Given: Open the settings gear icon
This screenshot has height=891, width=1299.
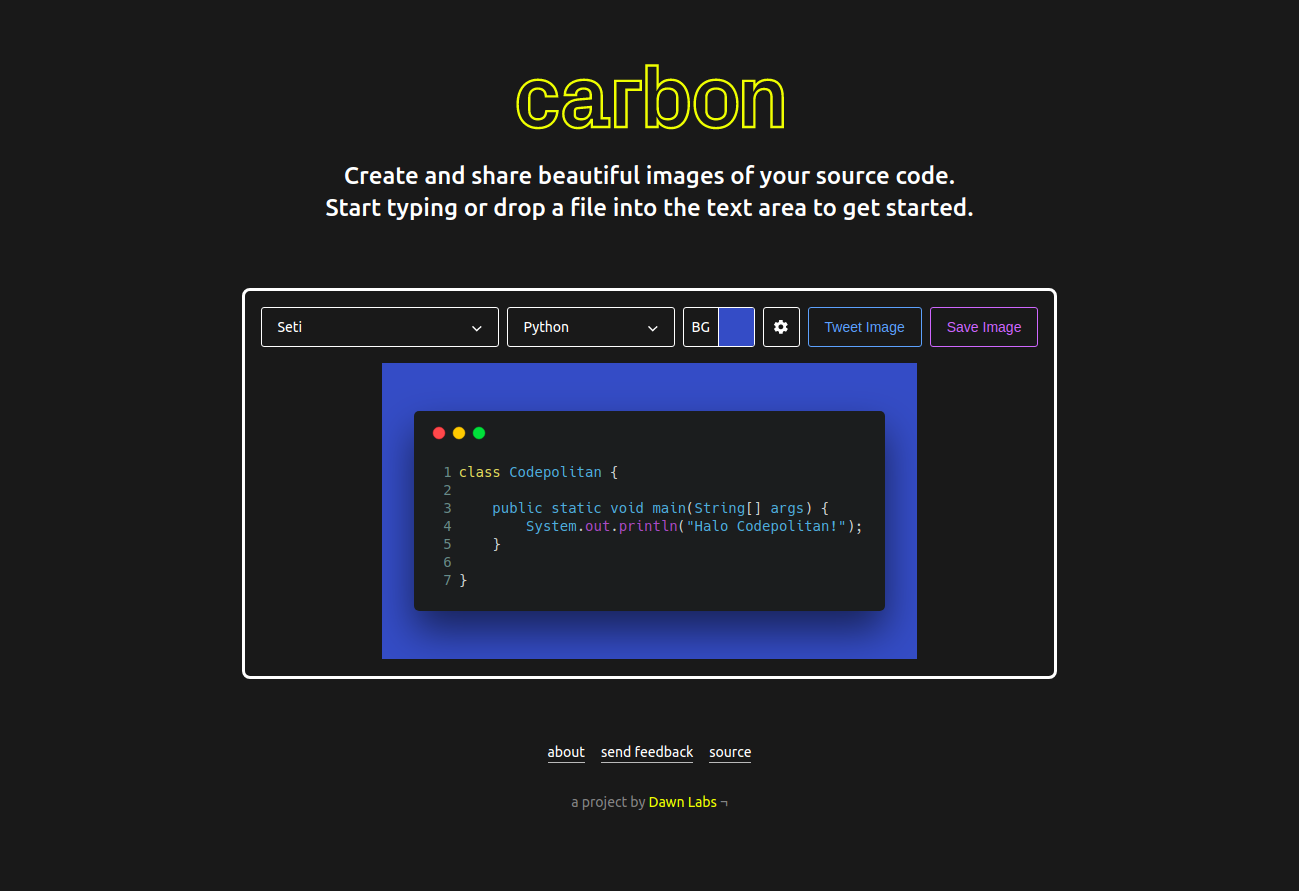Looking at the screenshot, I should point(781,327).
